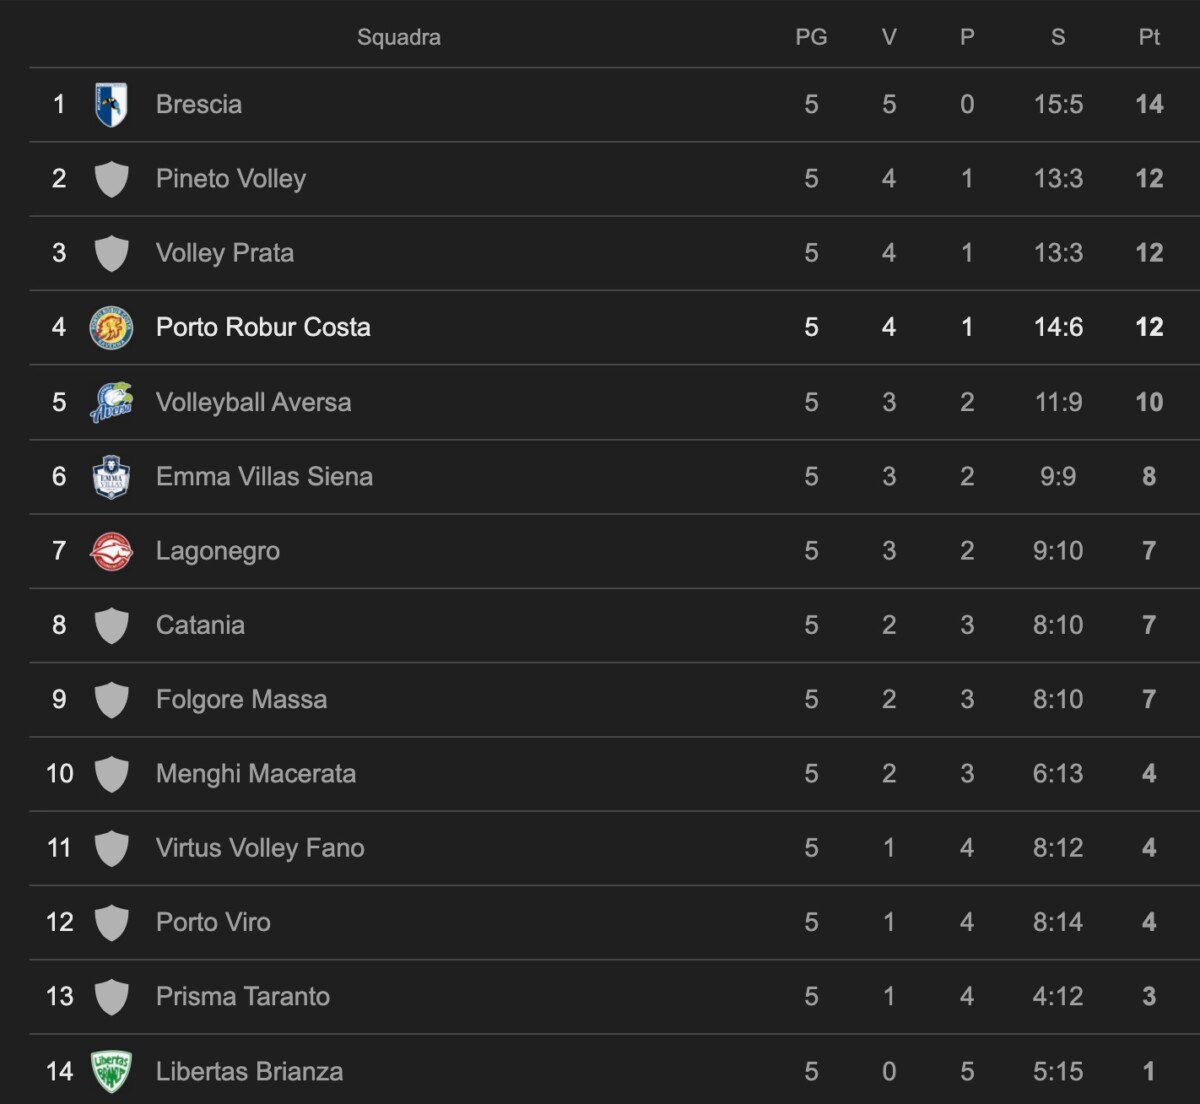Screen dimensions: 1200x1104
Task: Click the V wins column header
Action: (x=889, y=37)
